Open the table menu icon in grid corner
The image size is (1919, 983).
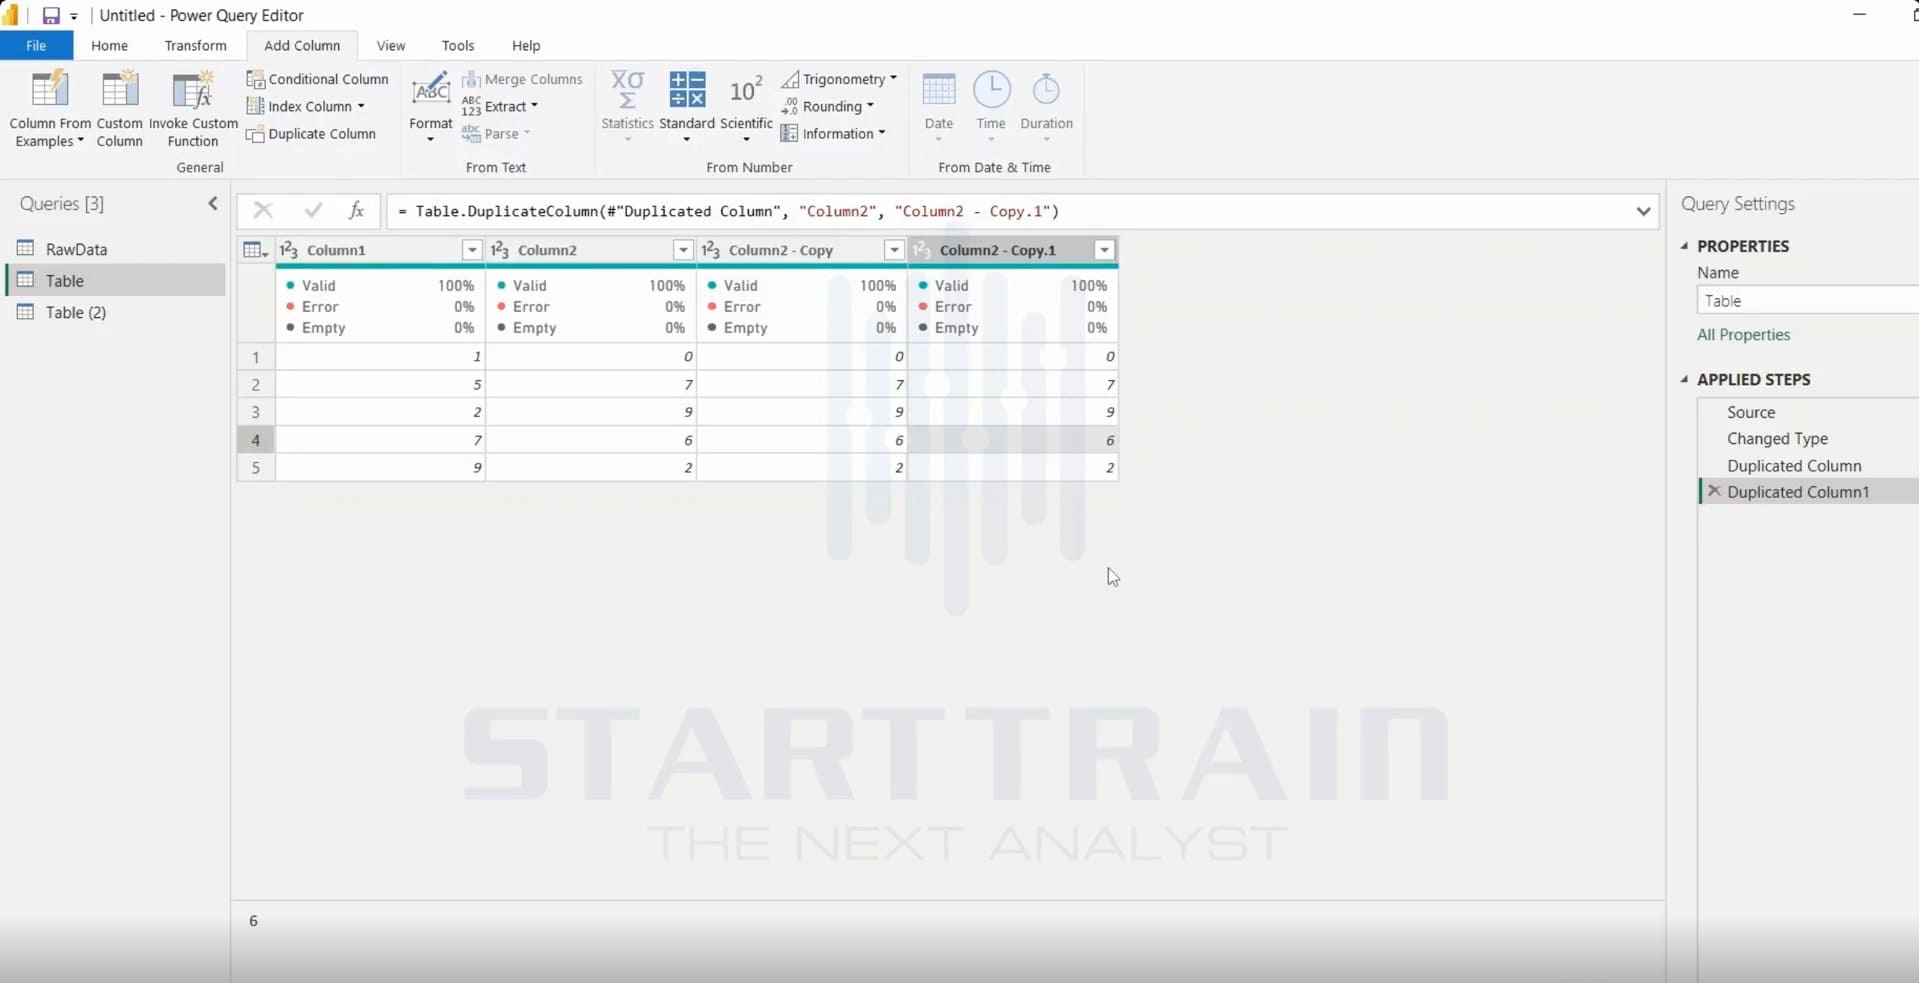tap(256, 250)
